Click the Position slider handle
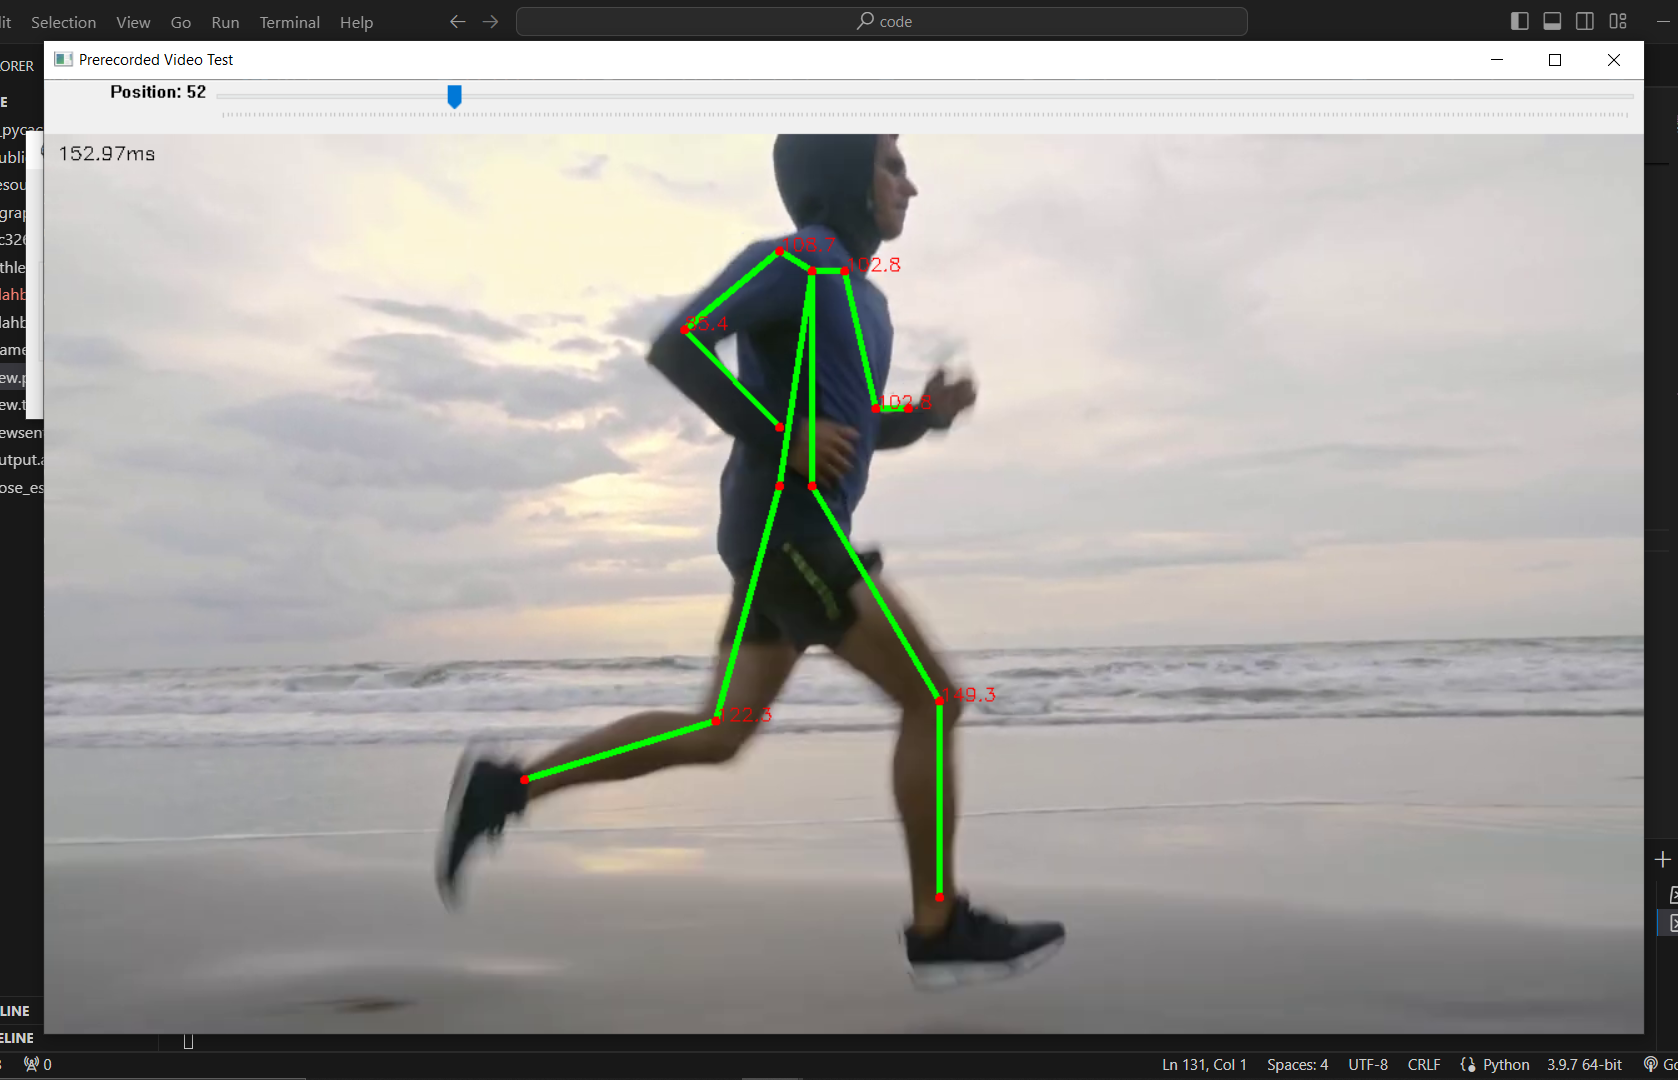The height and width of the screenshot is (1080, 1678). [454, 96]
